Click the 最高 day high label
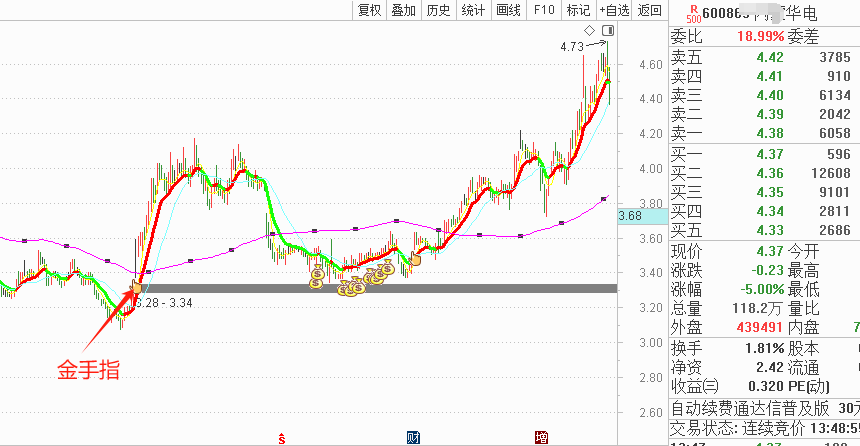 803,270
